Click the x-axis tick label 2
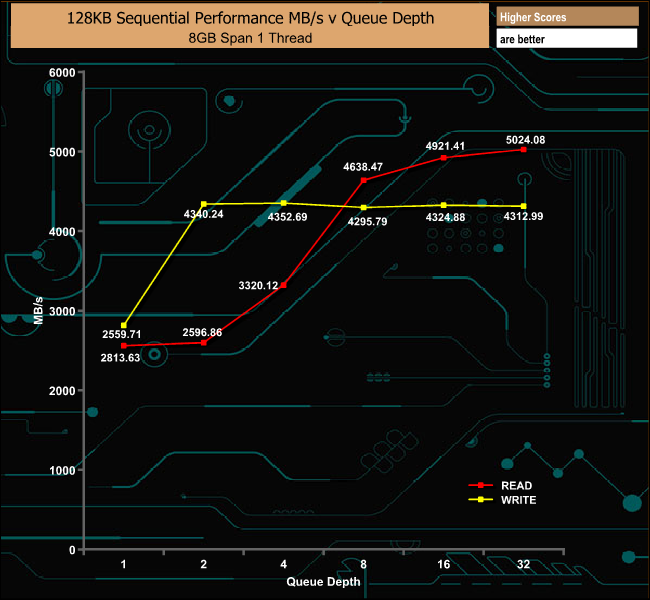The width and height of the screenshot is (650, 600). pos(204,564)
